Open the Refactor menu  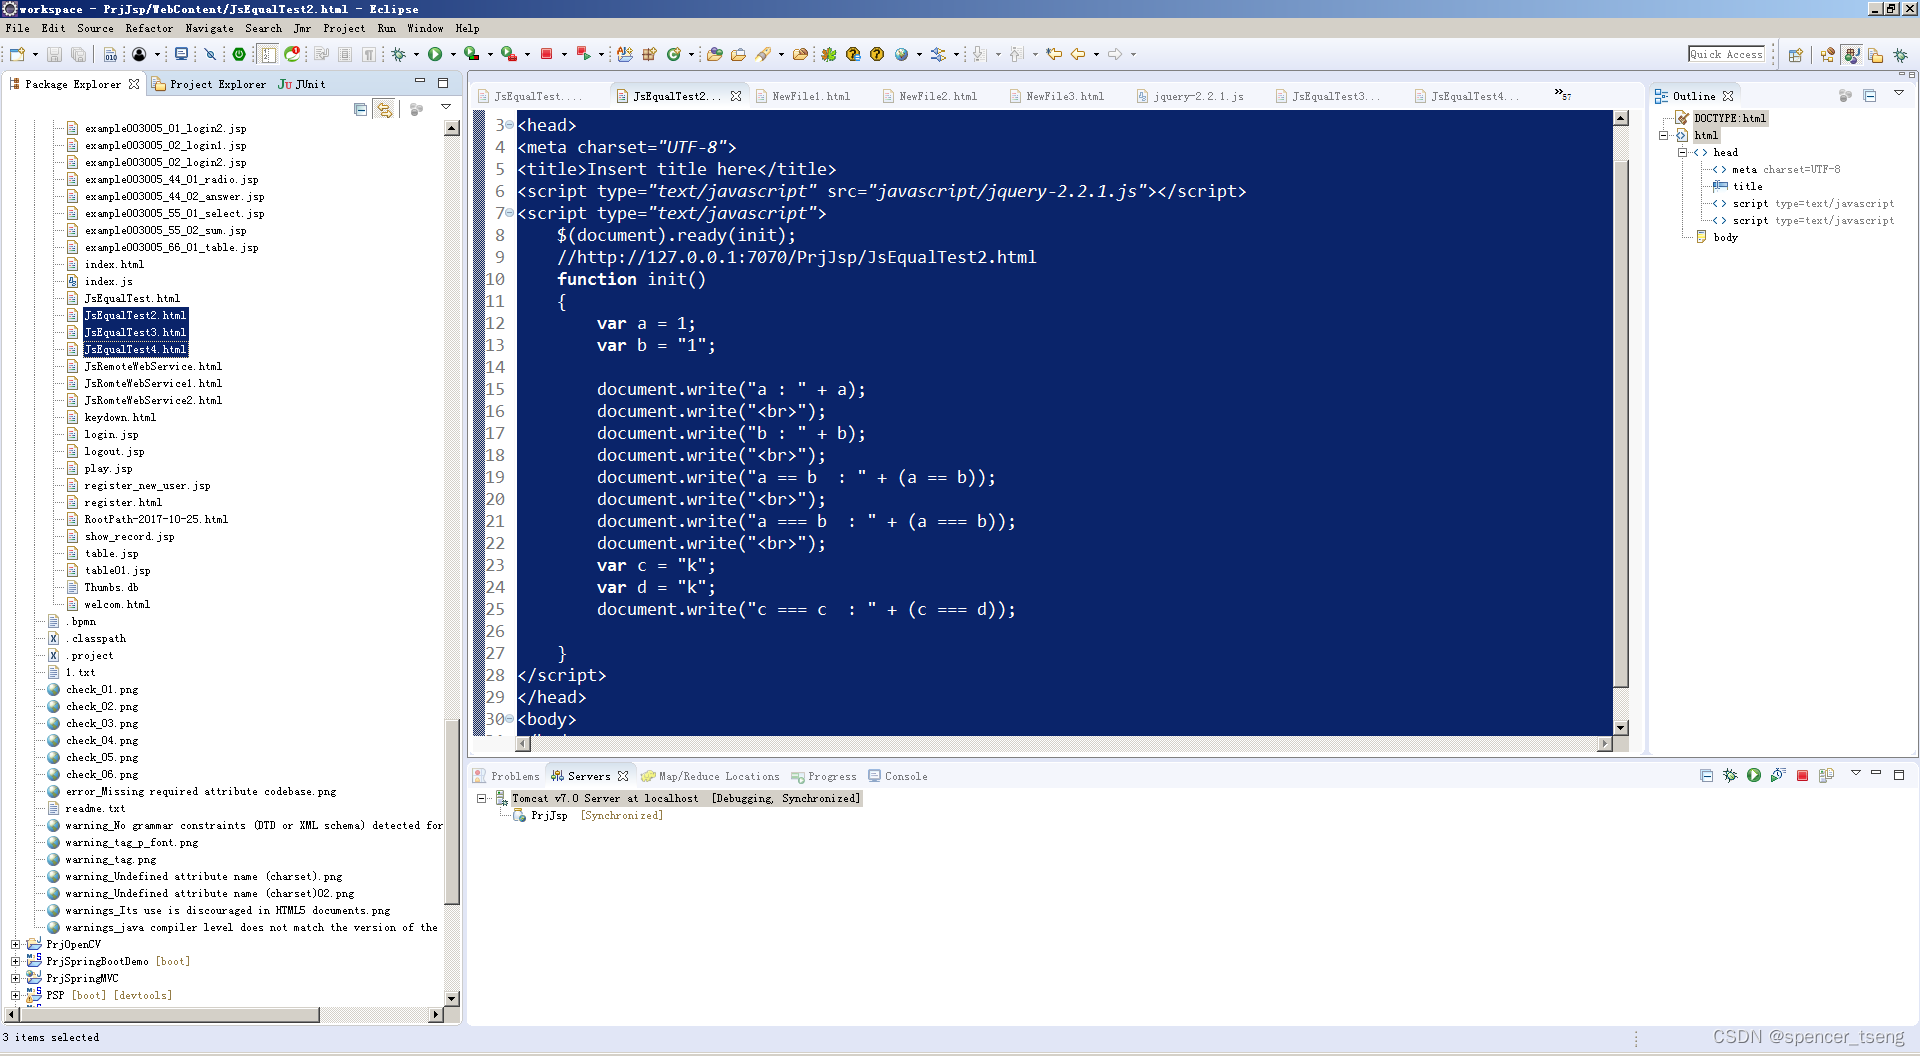click(149, 28)
